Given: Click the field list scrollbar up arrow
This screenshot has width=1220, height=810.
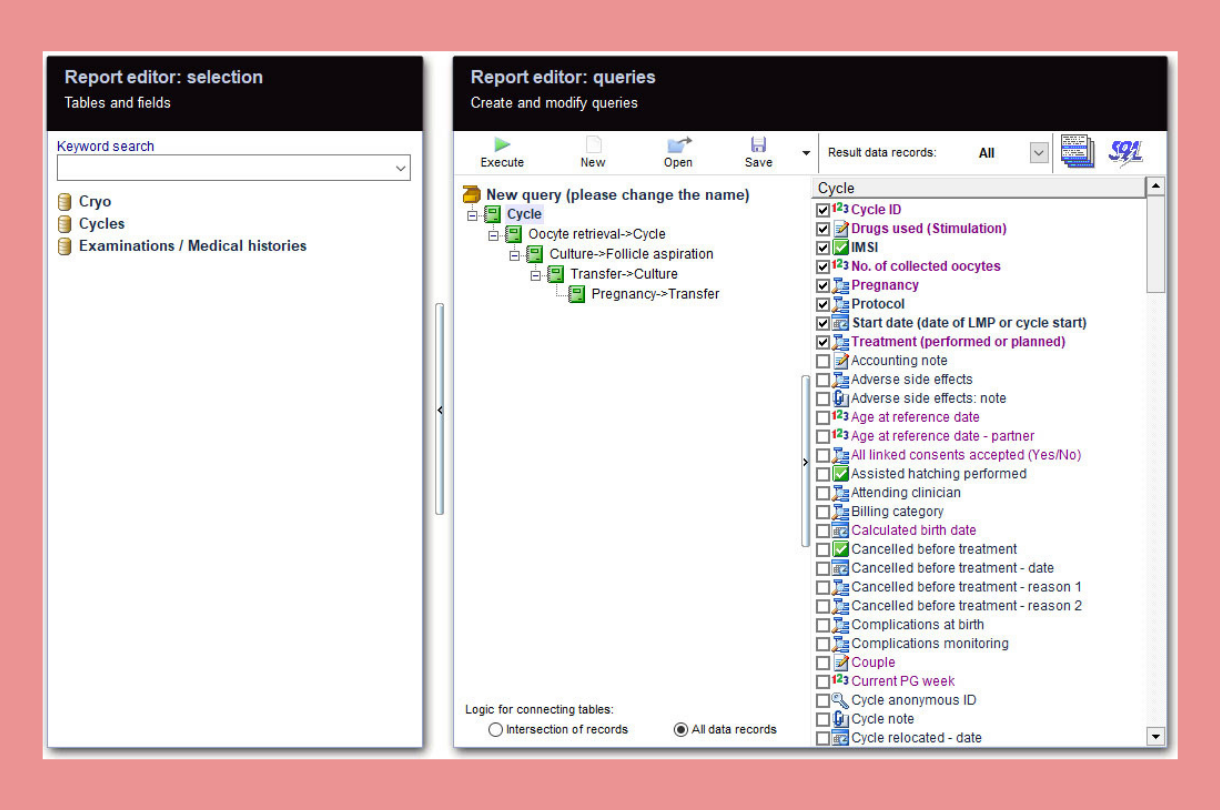Looking at the screenshot, I should click(x=1156, y=187).
